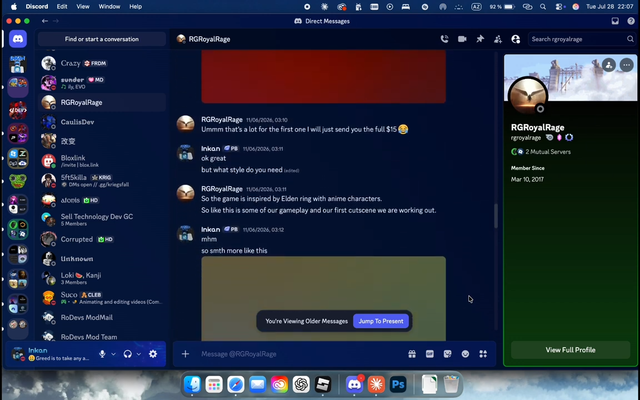
Task: Open the more options menu on profile
Action: coord(627,64)
